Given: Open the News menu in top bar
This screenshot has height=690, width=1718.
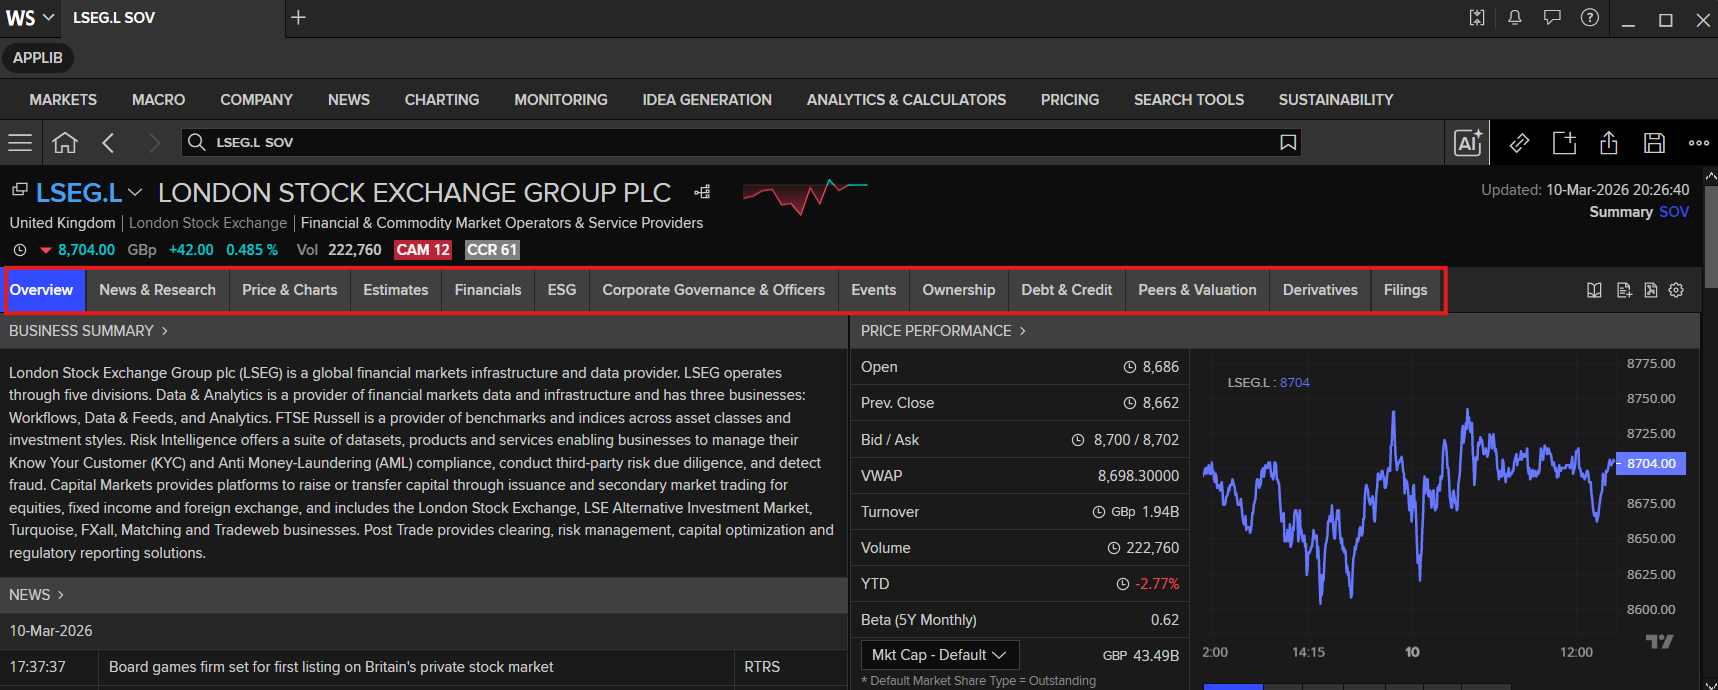Looking at the screenshot, I should (x=349, y=100).
